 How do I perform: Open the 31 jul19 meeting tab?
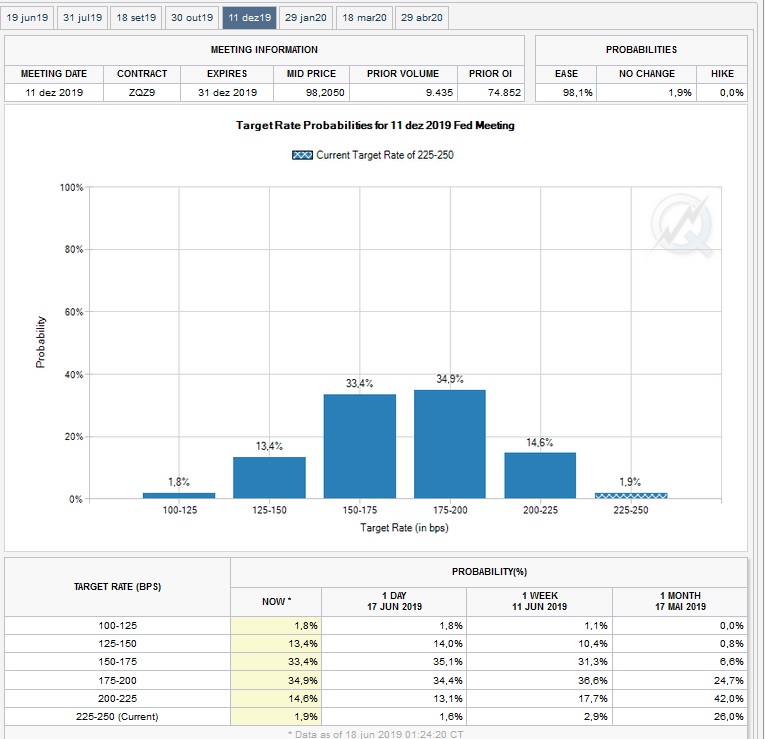pos(82,18)
